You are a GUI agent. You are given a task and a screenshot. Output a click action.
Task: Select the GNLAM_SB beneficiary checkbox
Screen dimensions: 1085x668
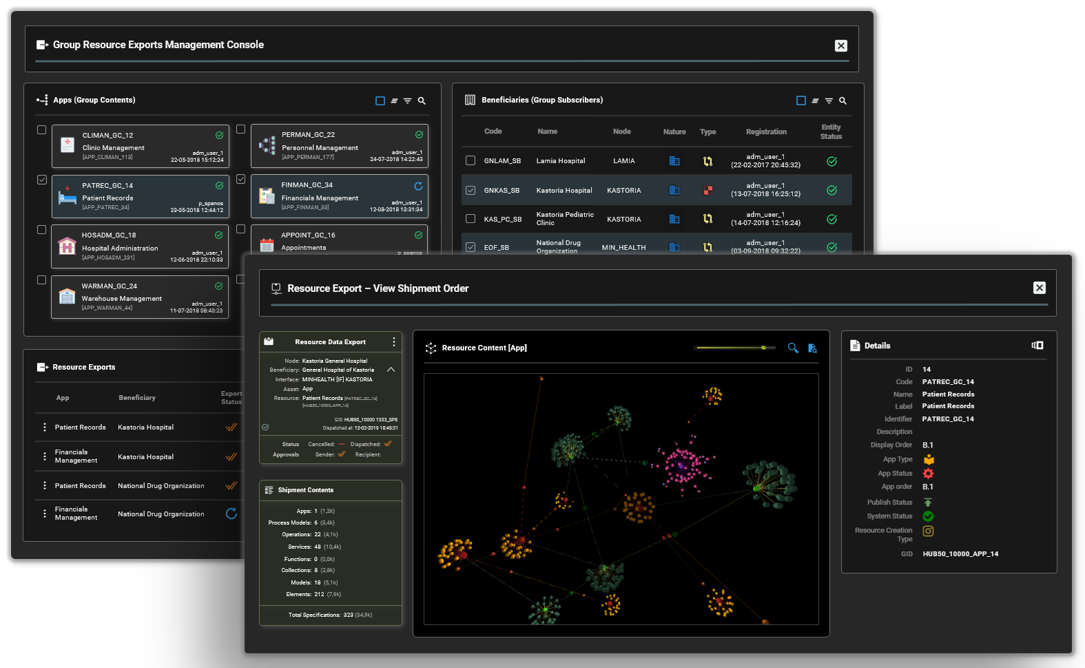pos(471,161)
